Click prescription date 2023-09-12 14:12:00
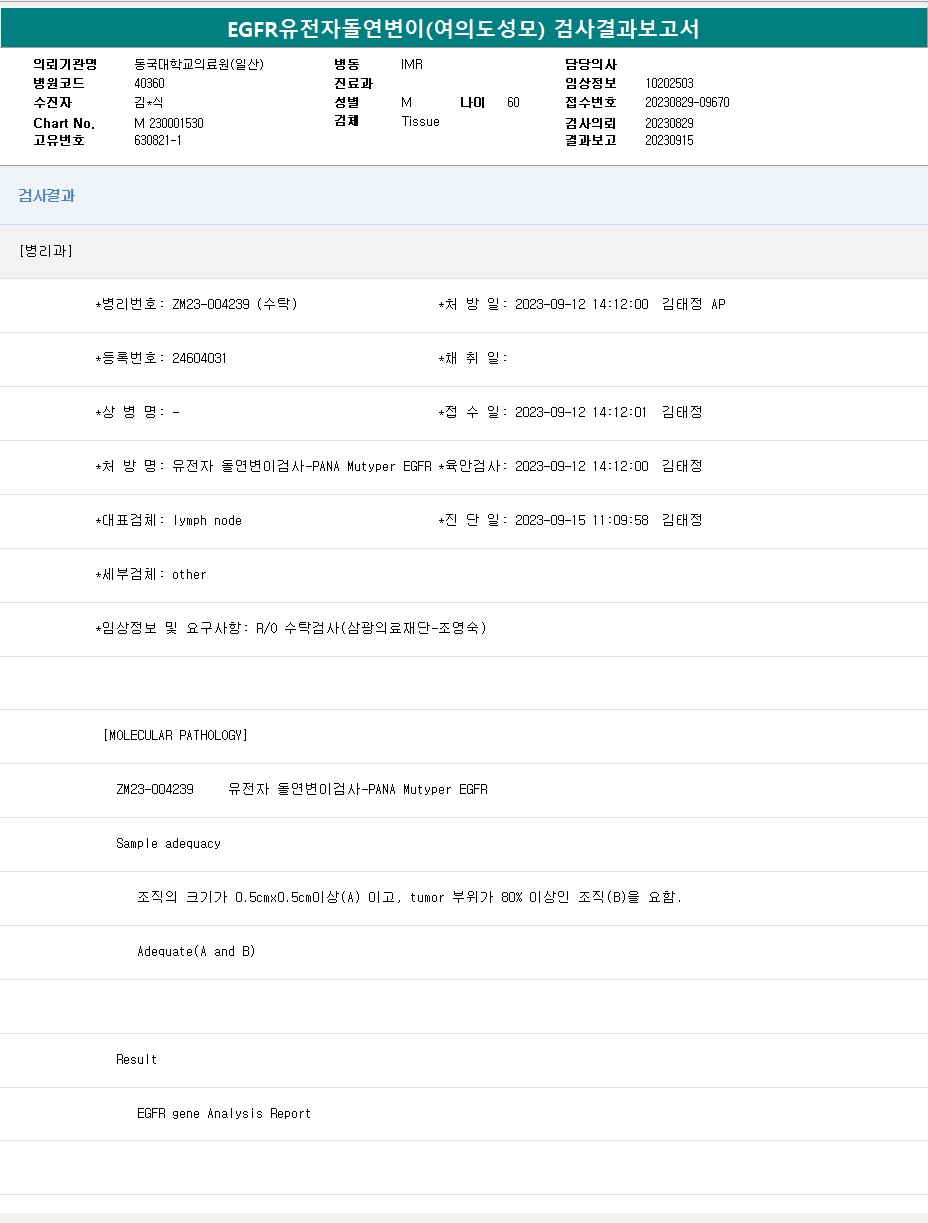 click(x=582, y=304)
